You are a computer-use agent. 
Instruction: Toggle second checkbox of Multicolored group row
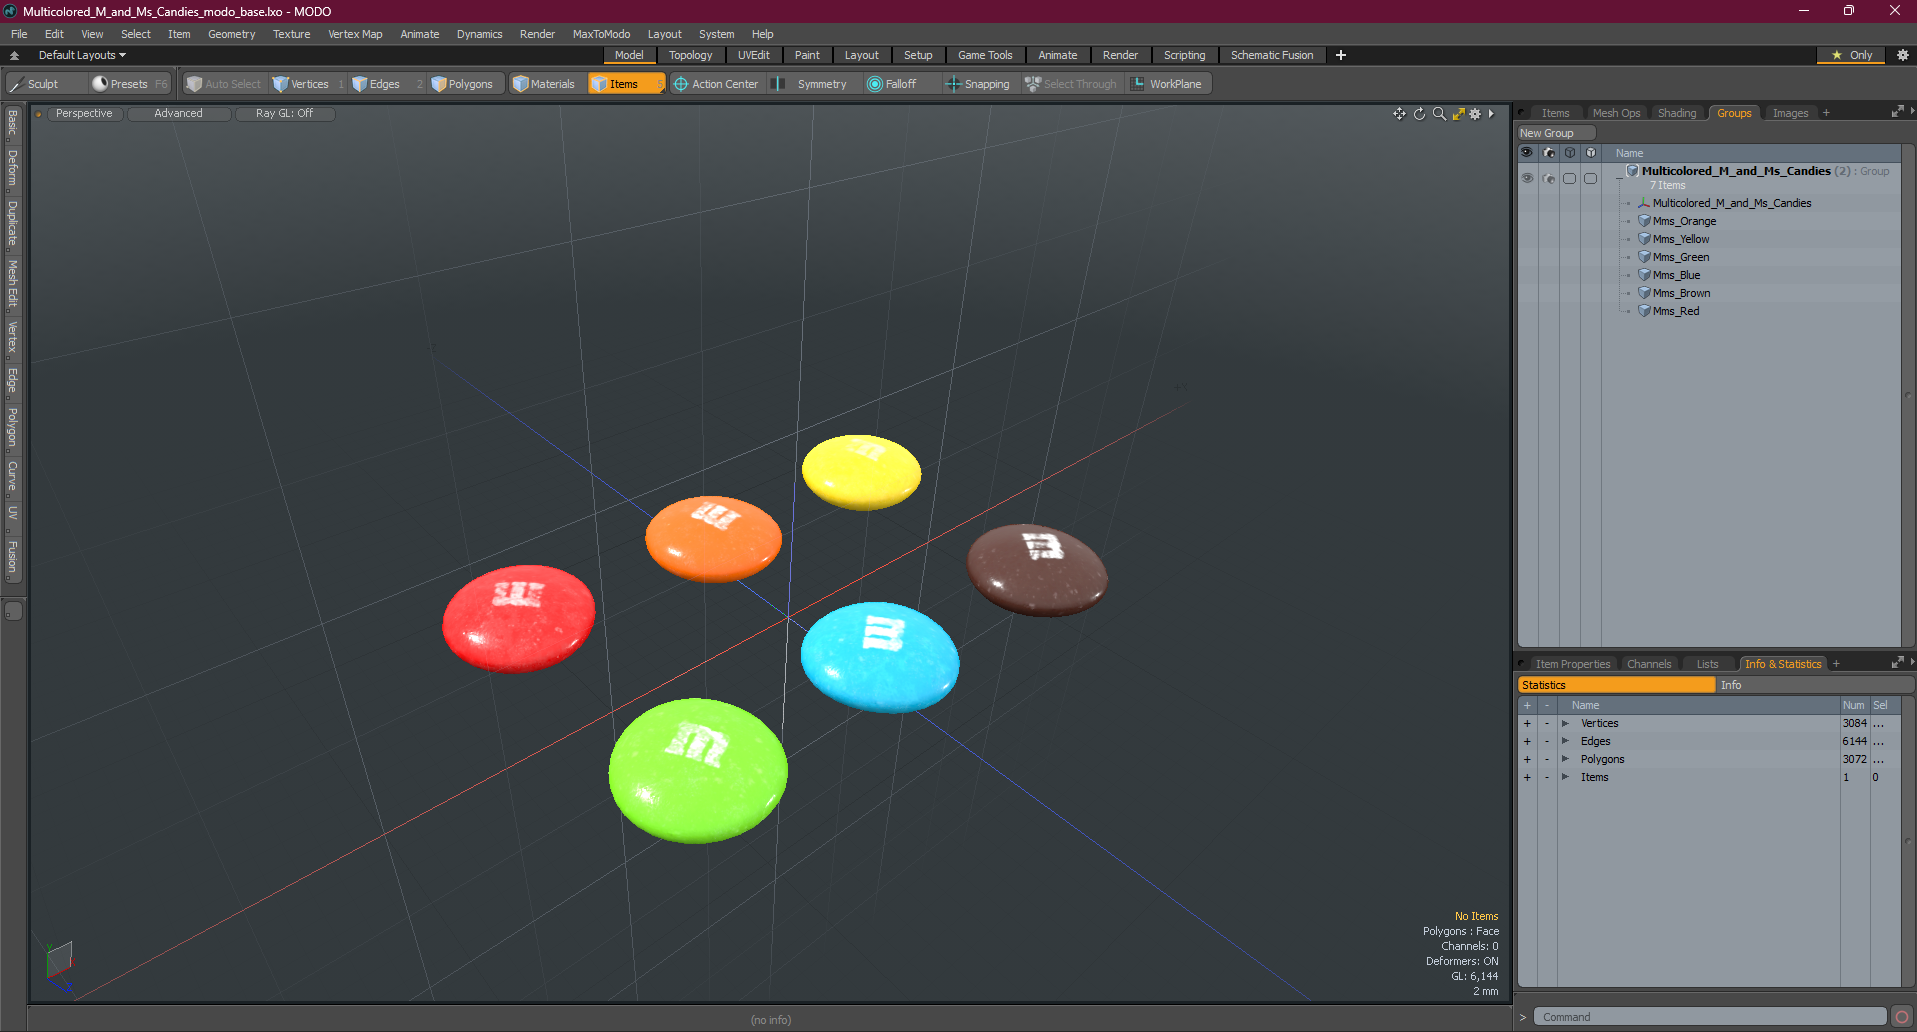pos(1591,178)
